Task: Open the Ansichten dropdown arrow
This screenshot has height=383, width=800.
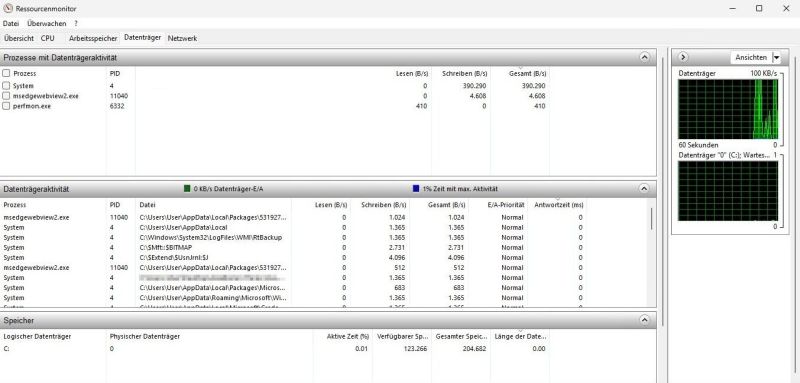Action: click(x=777, y=57)
